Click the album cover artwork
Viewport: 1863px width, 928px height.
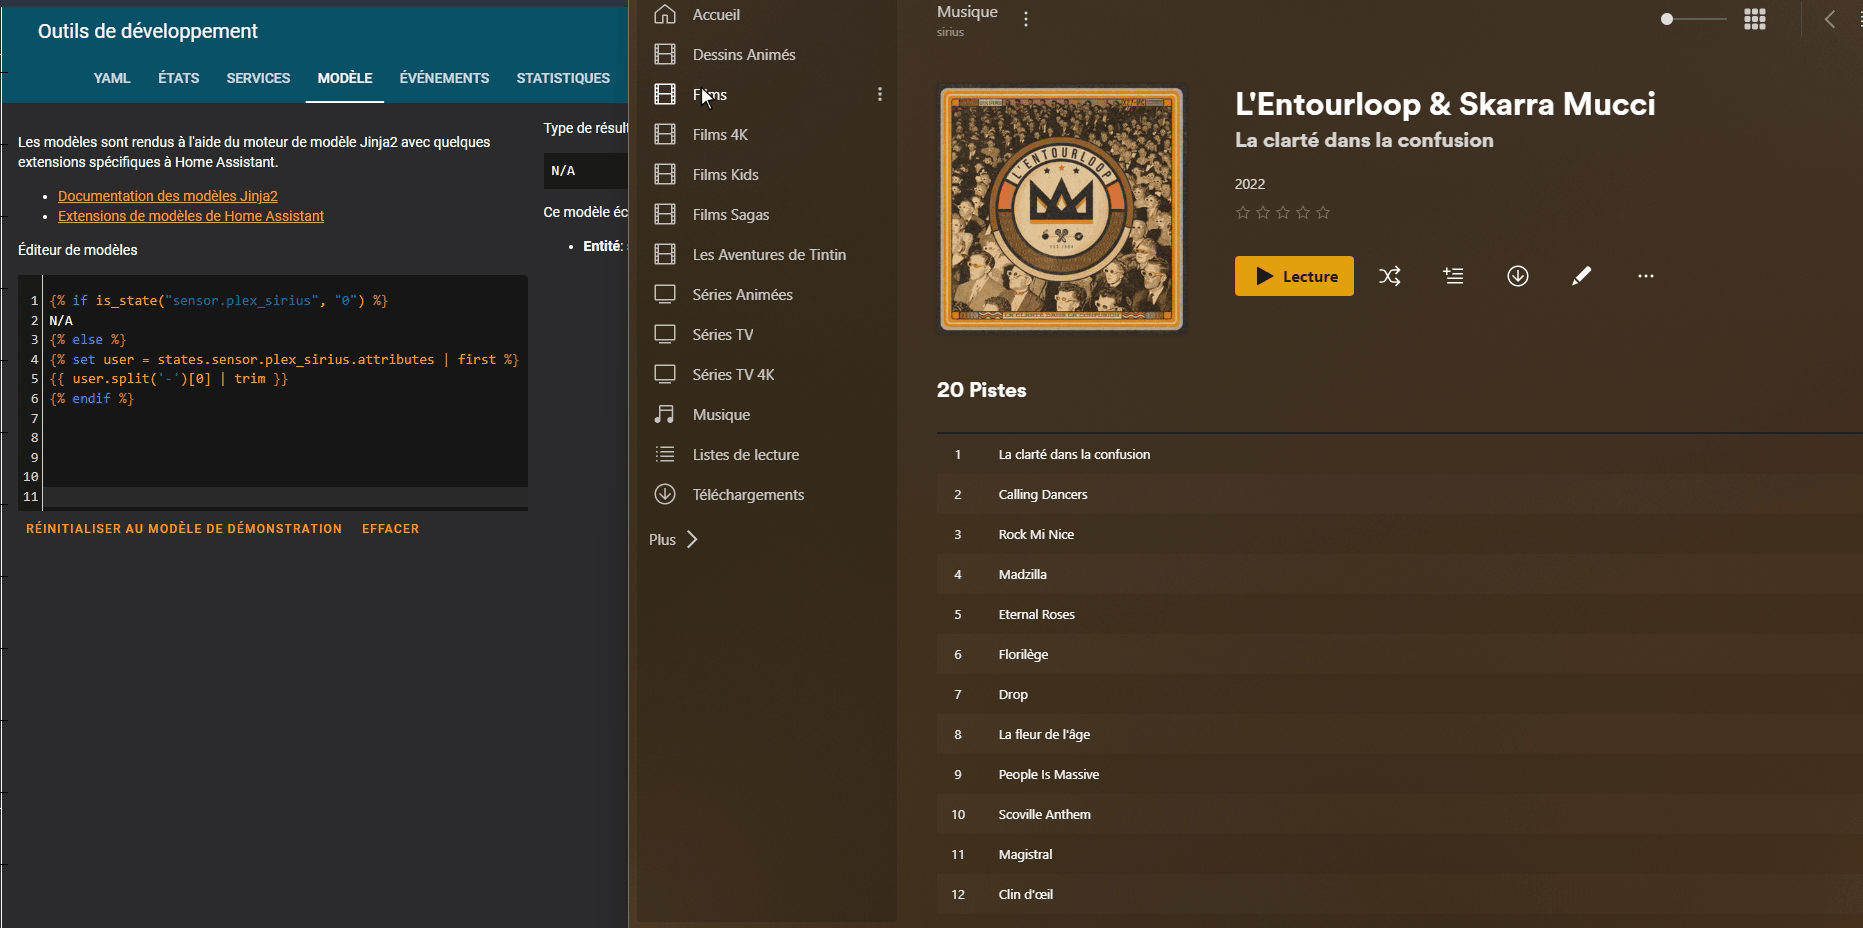(1061, 208)
